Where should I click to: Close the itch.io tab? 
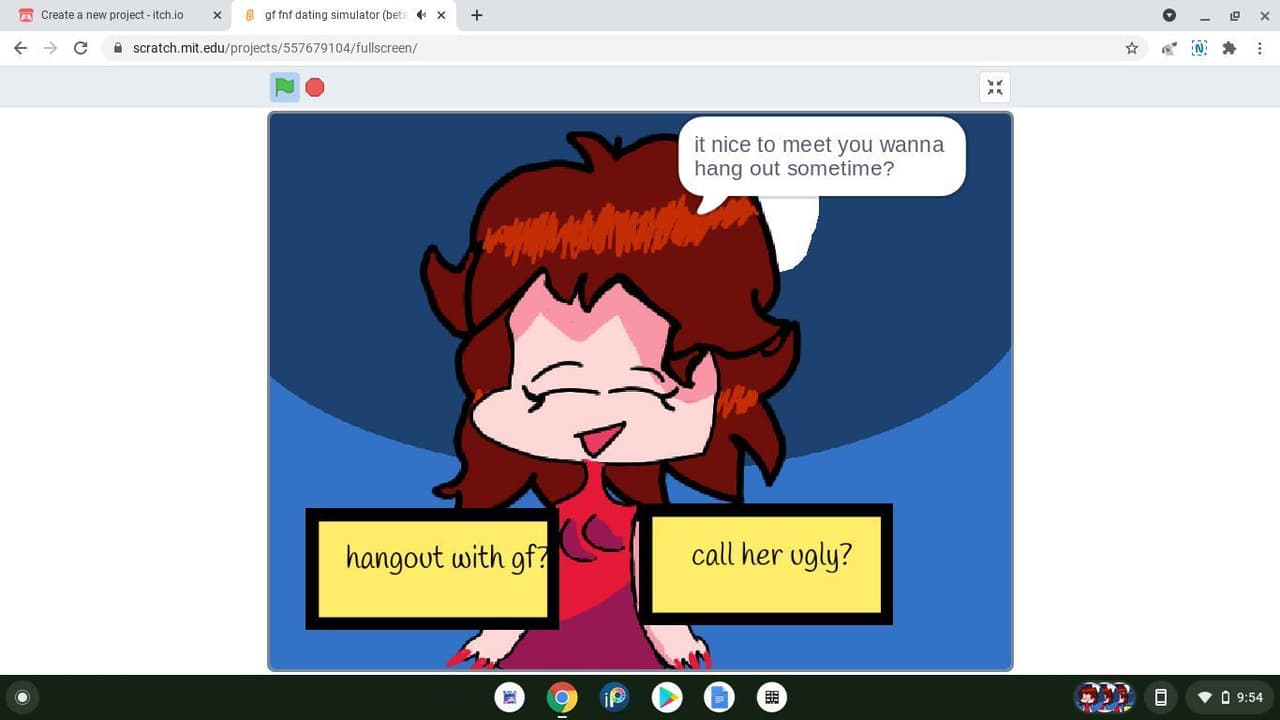217,15
